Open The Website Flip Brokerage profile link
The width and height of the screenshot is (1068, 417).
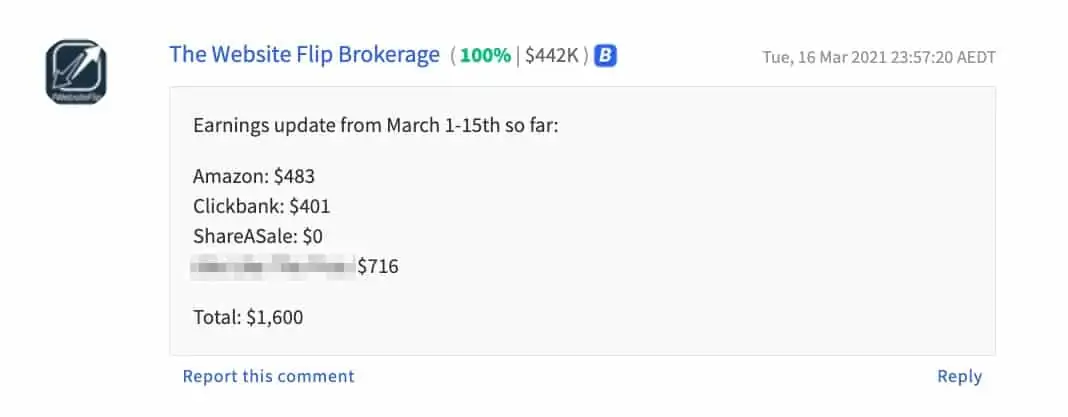coord(304,55)
